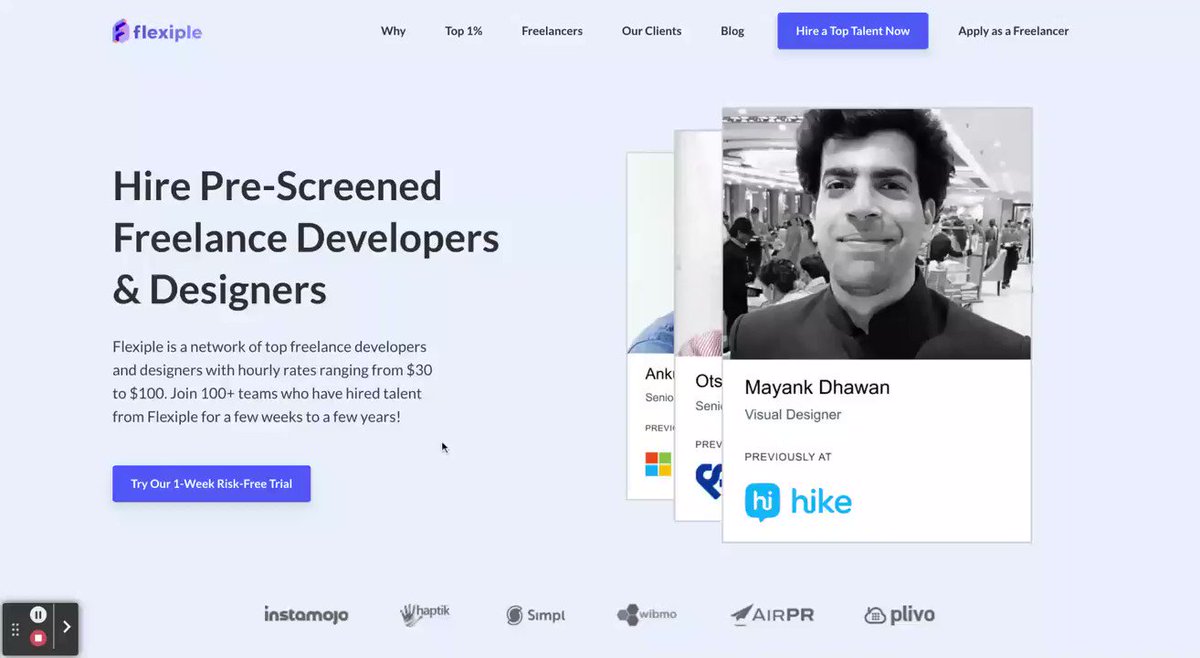Click the Haptik client logo
The width and height of the screenshot is (1200, 658).
tap(425, 613)
